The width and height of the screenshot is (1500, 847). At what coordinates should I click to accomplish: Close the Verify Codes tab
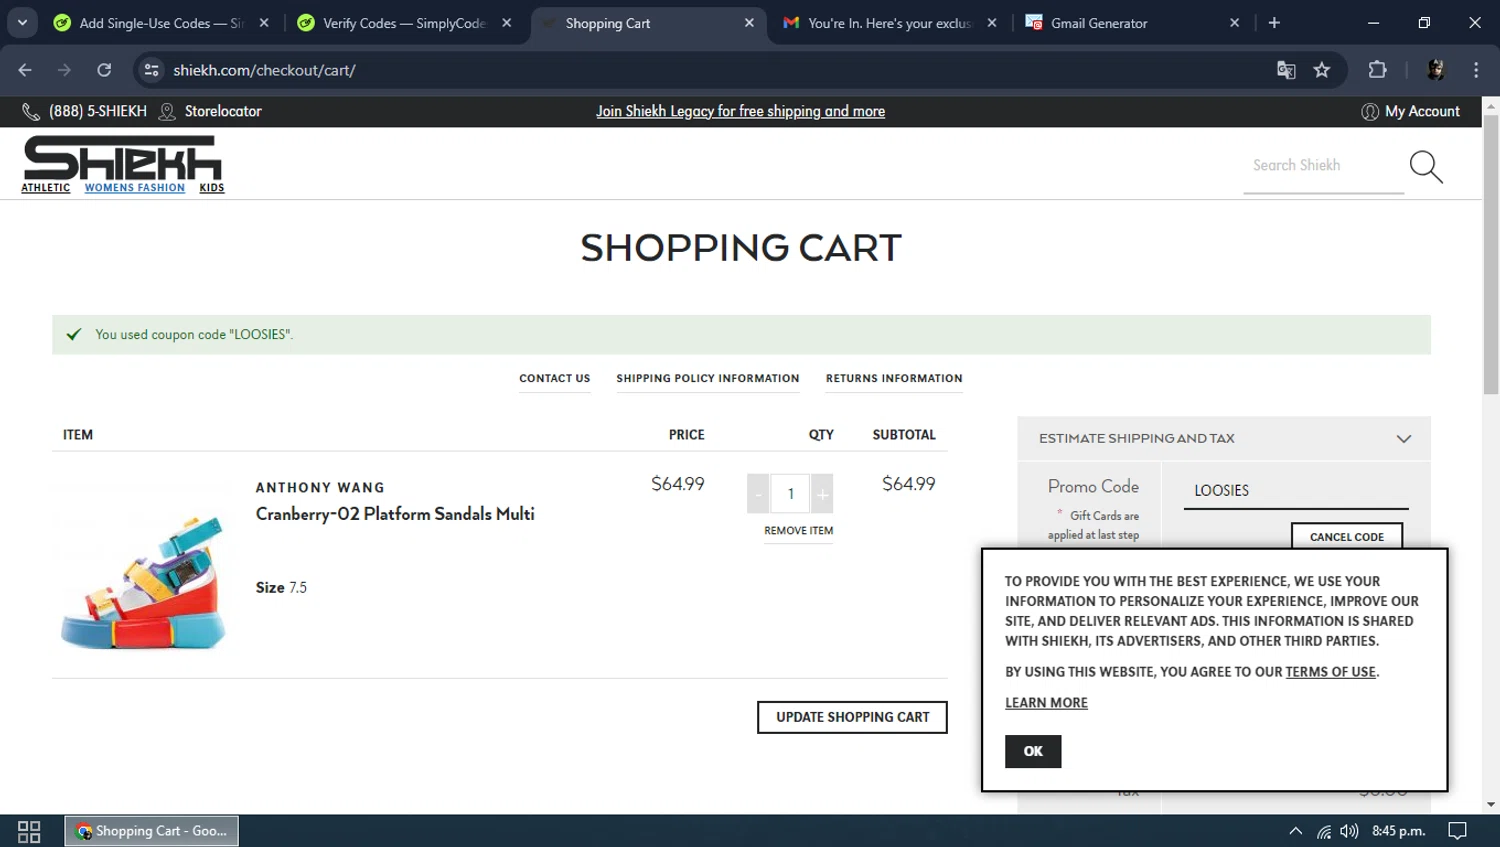[507, 23]
